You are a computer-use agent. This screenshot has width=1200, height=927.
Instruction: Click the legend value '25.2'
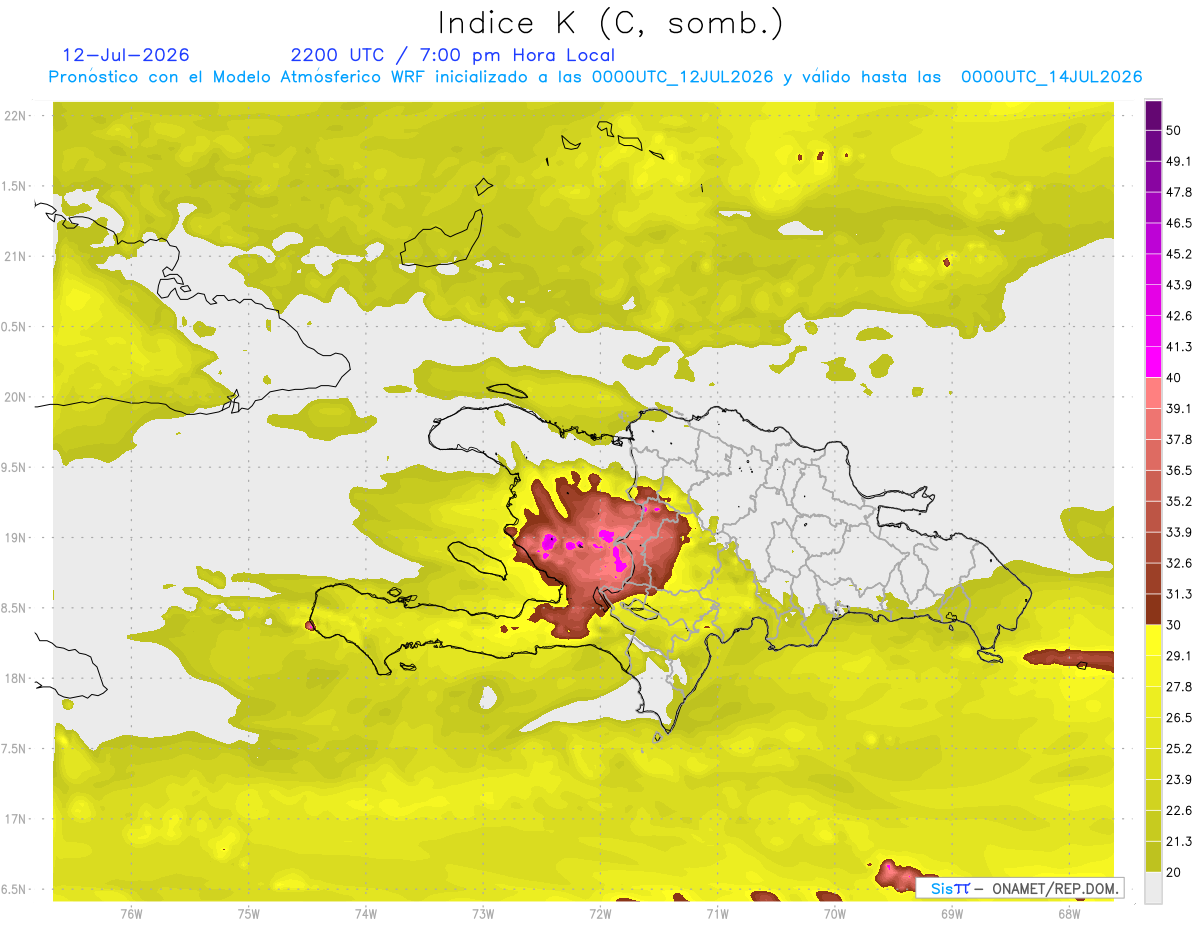coord(1179,749)
